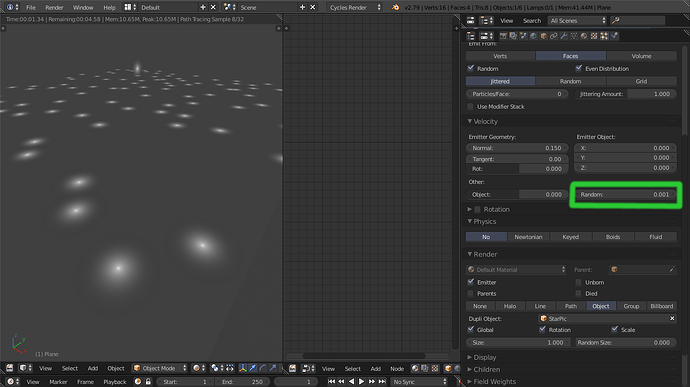Open the Render menu in top bar
Screen dimensions: 690x387
(54, 7)
